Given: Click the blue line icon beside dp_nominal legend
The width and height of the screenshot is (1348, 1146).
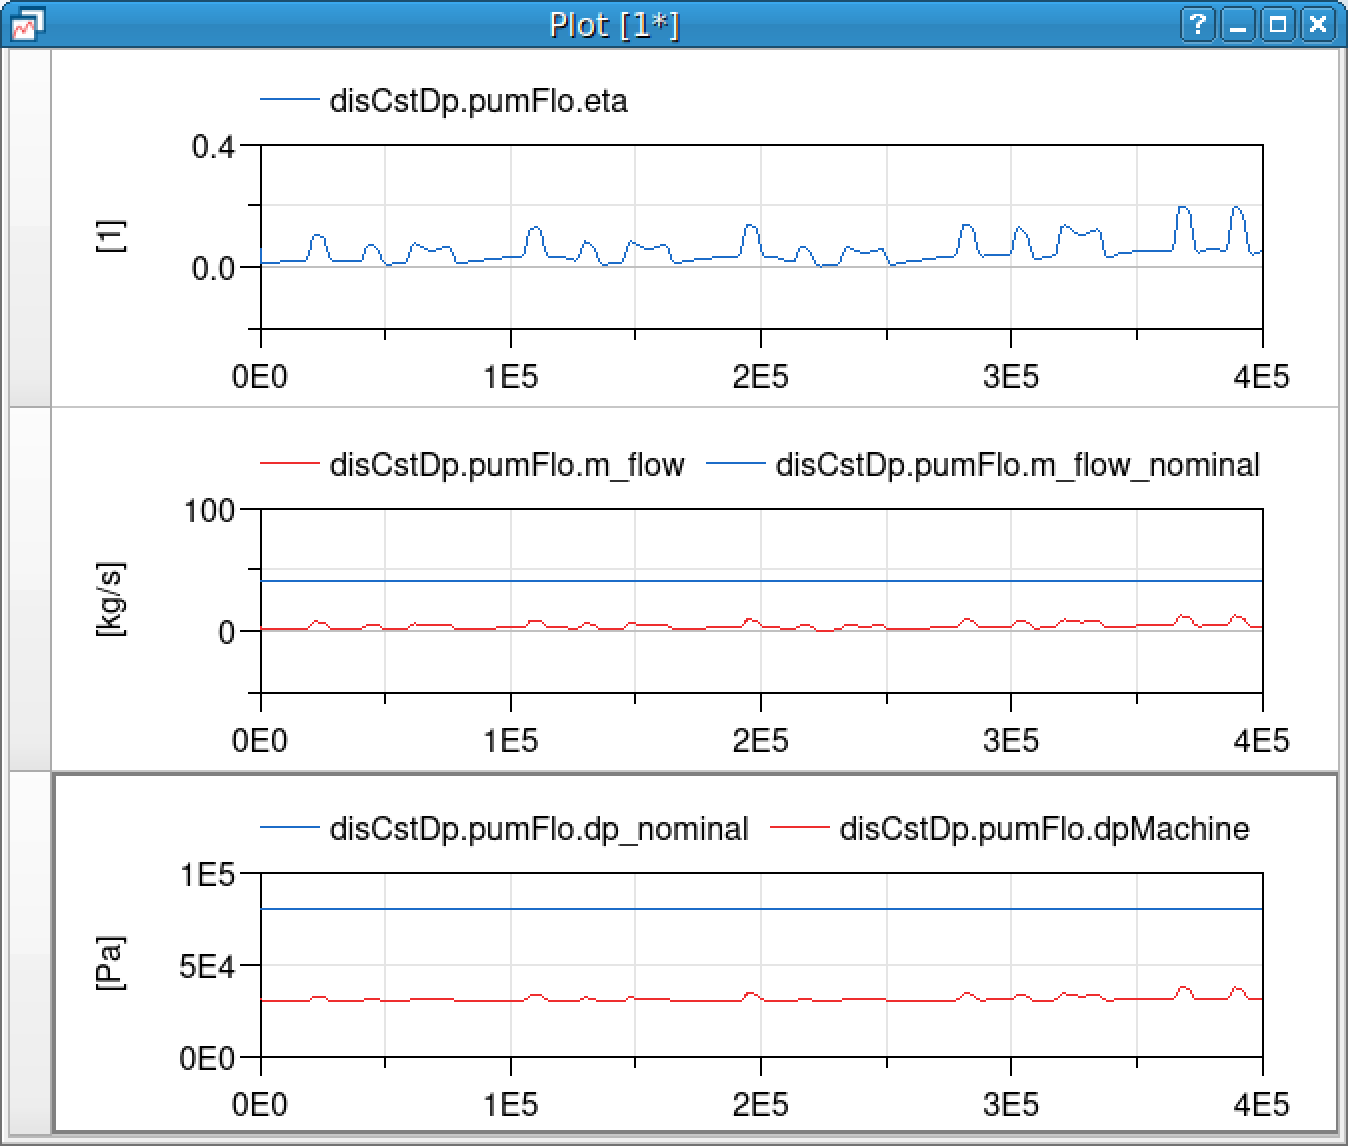Looking at the screenshot, I should [x=288, y=827].
